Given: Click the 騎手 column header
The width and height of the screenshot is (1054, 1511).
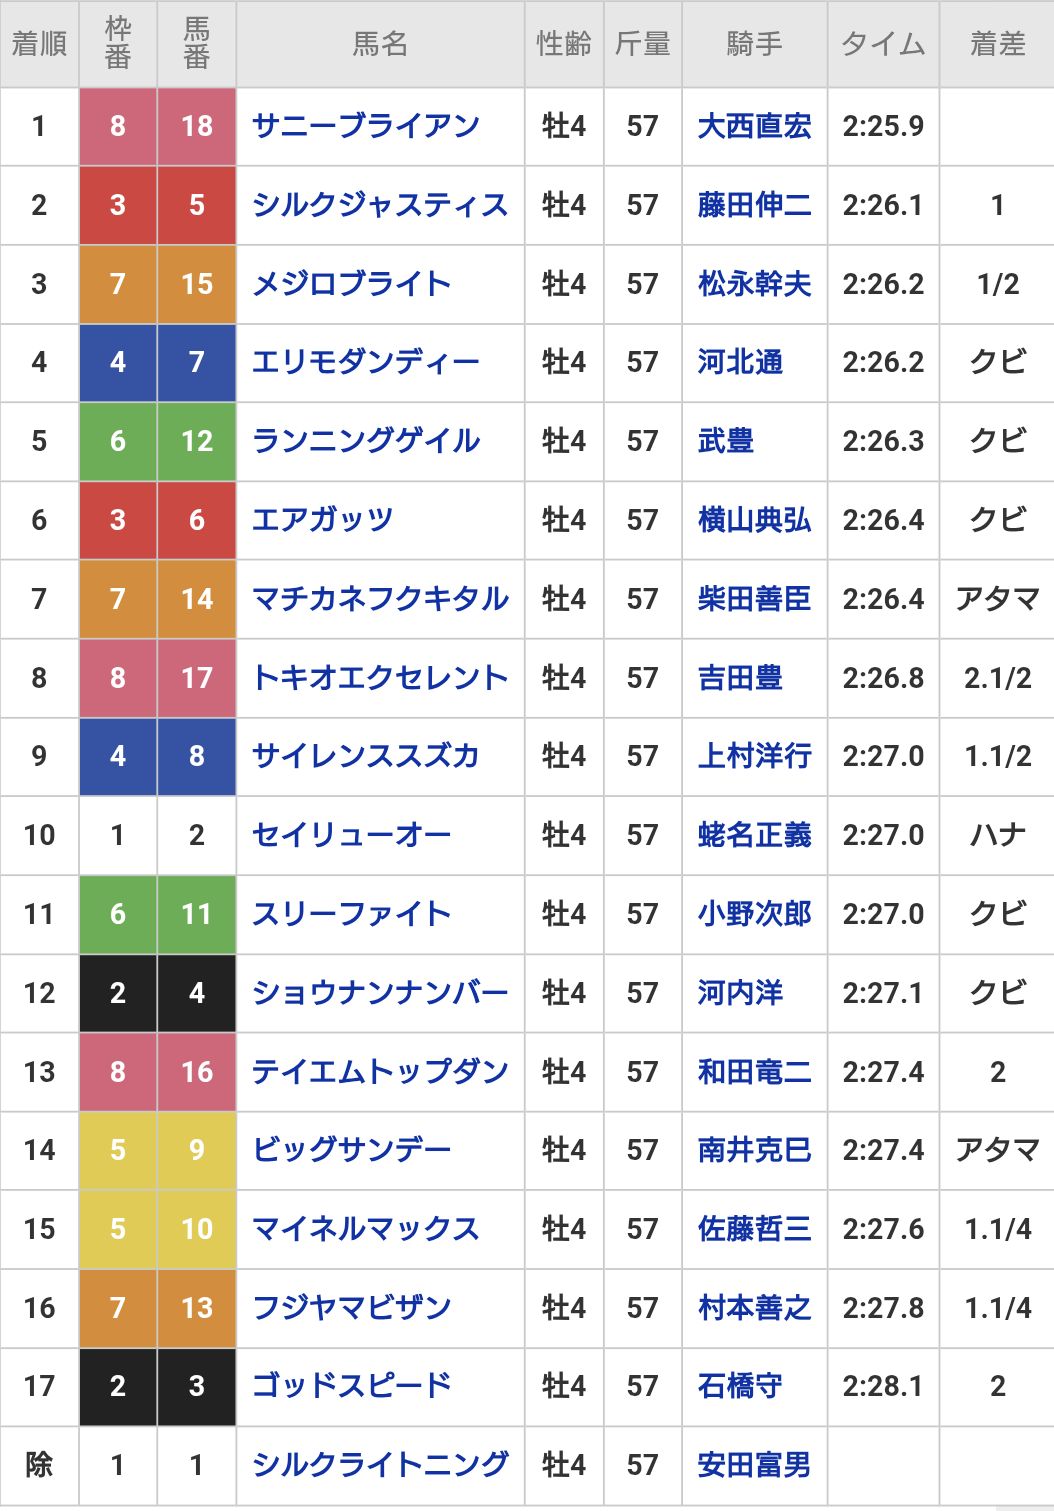Looking at the screenshot, I should pyautogui.click(x=754, y=44).
